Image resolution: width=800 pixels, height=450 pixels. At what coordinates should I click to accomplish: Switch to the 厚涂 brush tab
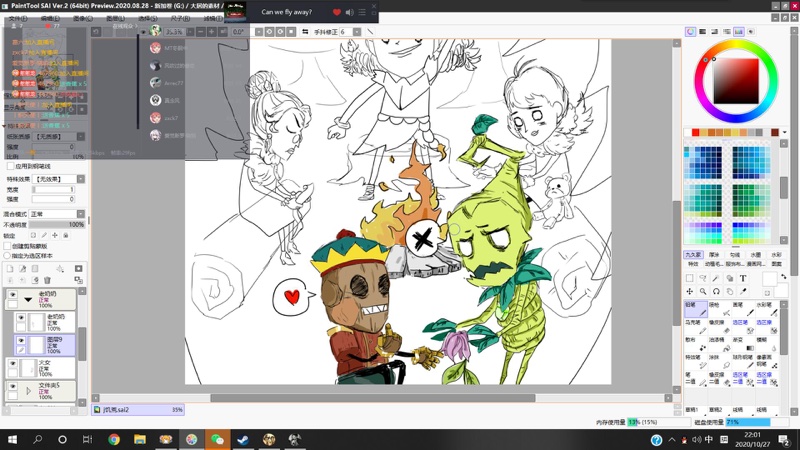pyautogui.click(x=714, y=254)
